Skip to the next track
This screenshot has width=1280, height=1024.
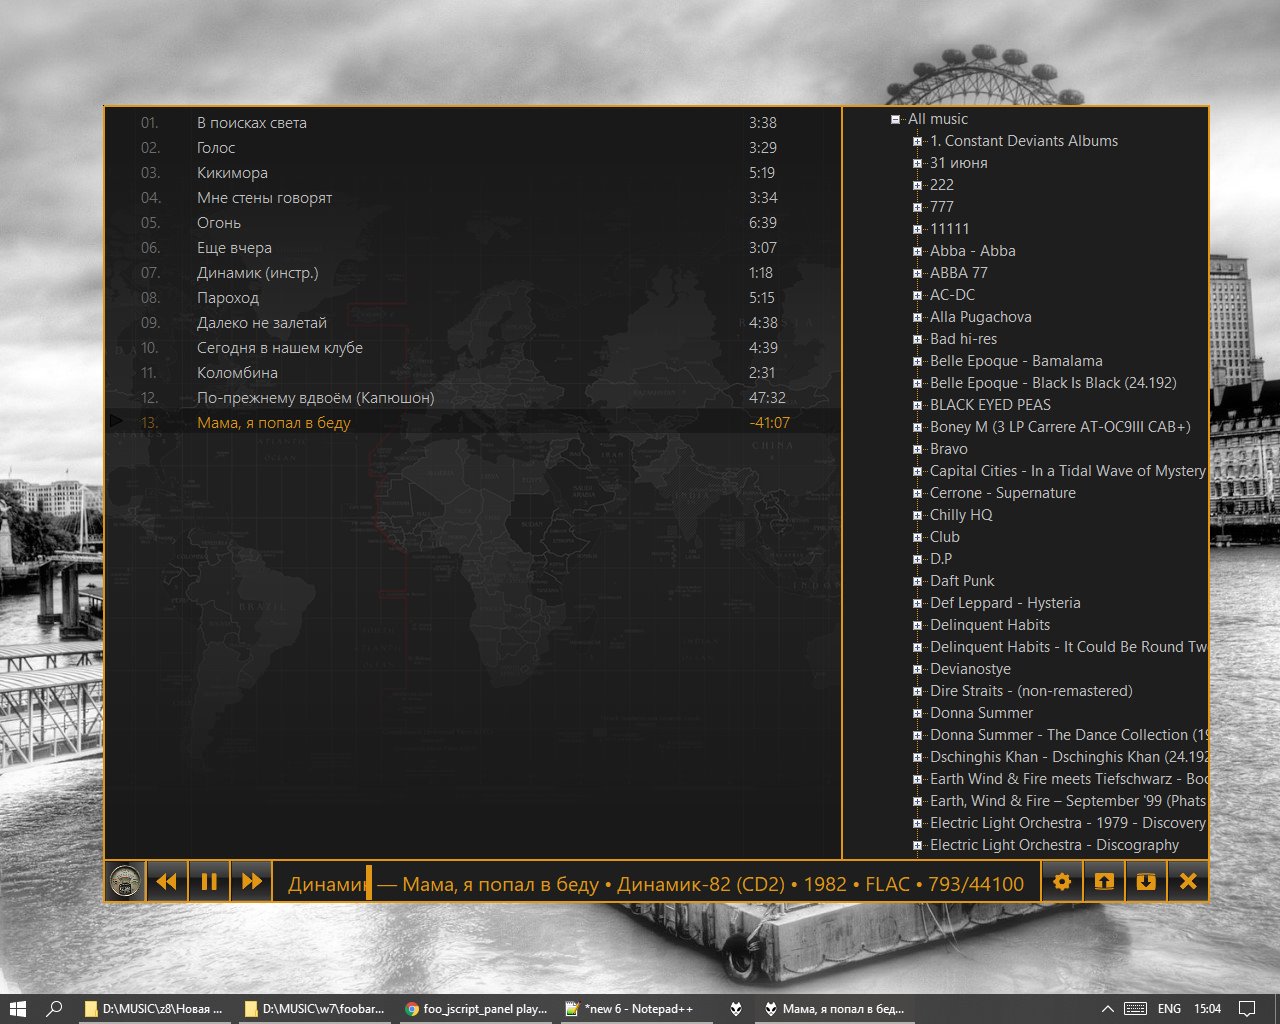pyautogui.click(x=251, y=882)
